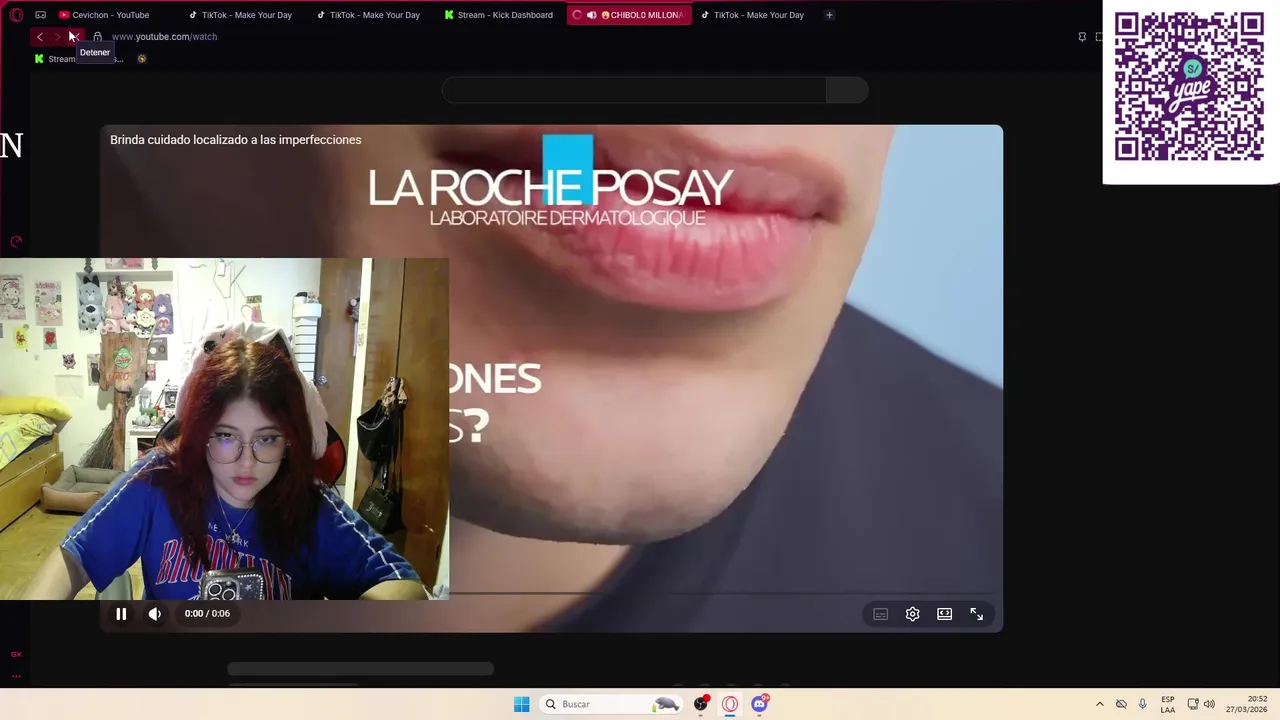
Task: Click the Yape QR code overlay
Action: click(1189, 87)
